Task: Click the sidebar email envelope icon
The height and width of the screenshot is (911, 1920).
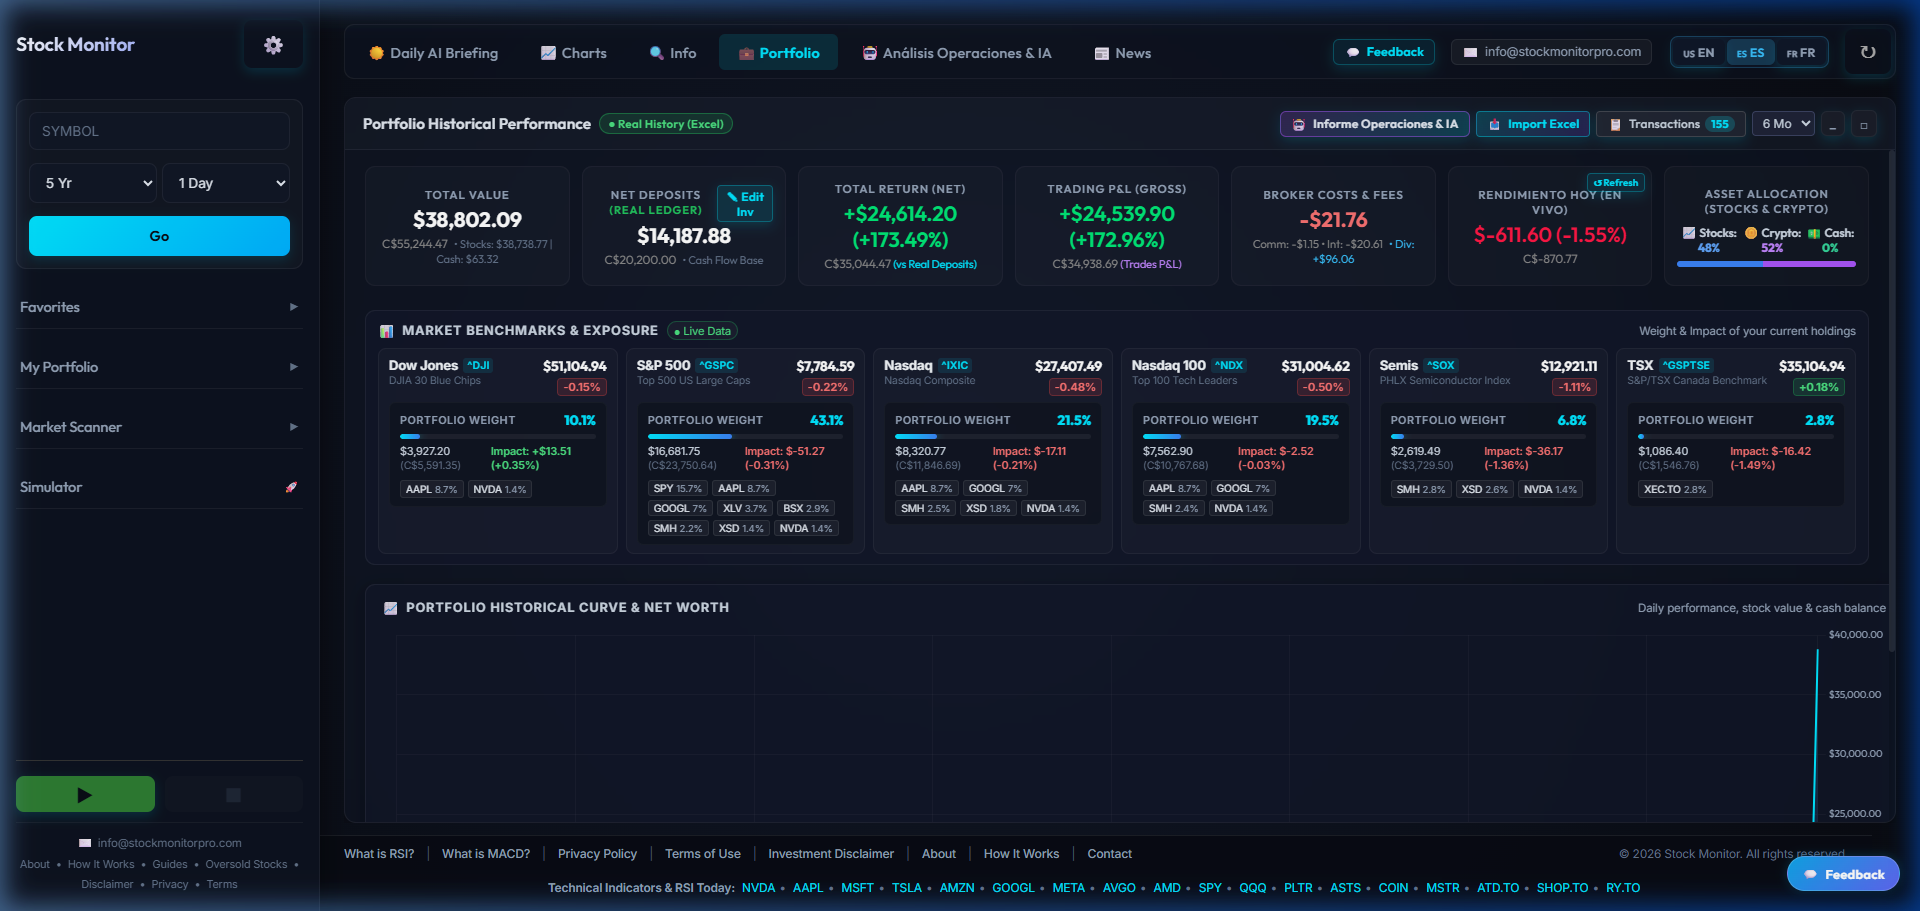Action: tap(85, 843)
